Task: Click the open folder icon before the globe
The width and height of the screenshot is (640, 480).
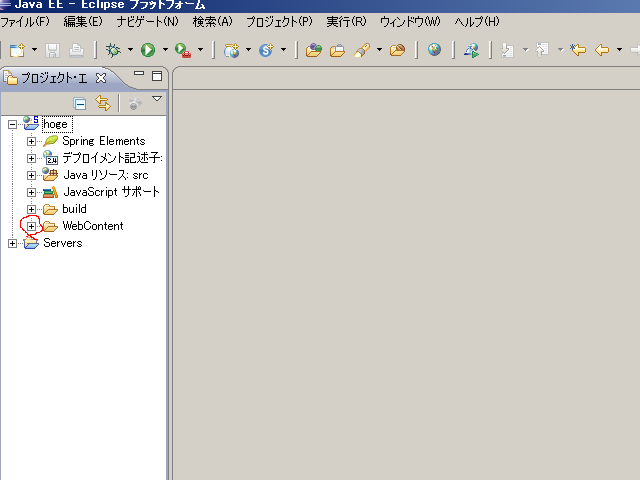Action: click(397, 50)
